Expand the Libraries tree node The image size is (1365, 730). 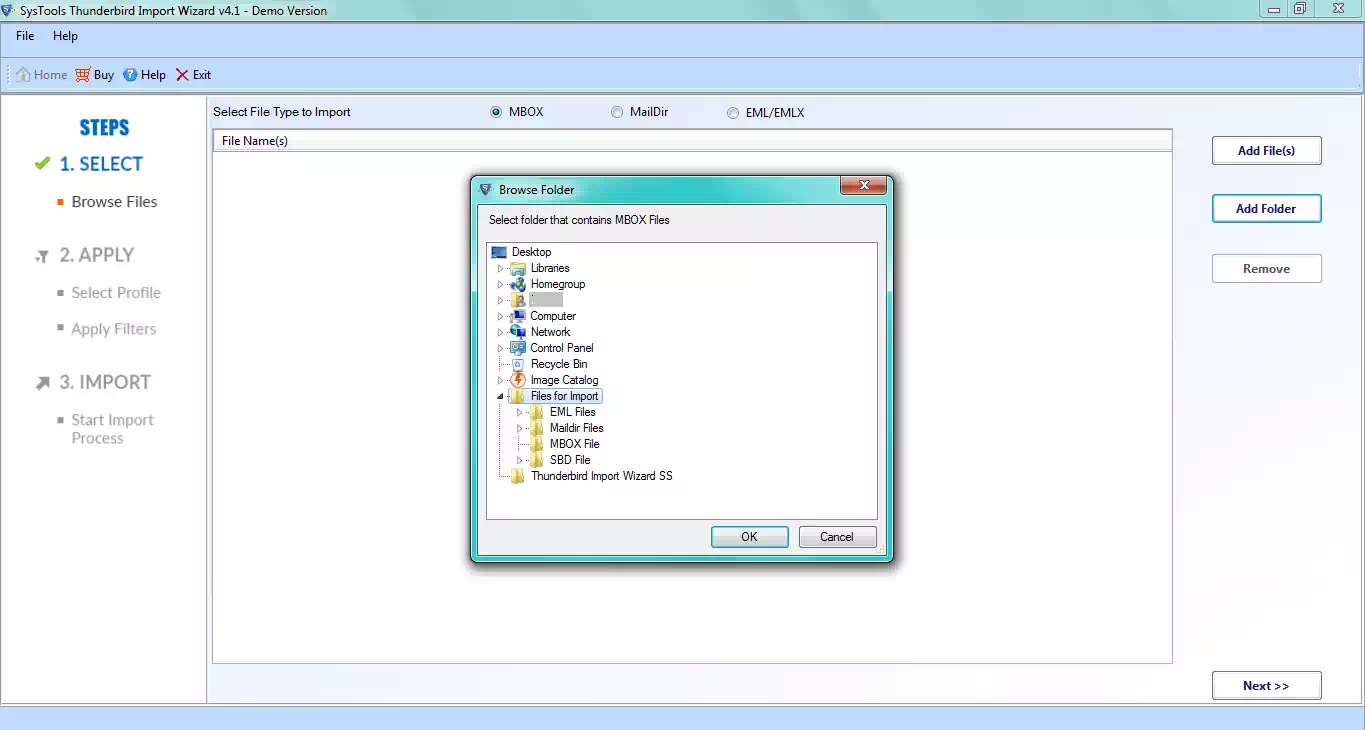[x=501, y=268]
